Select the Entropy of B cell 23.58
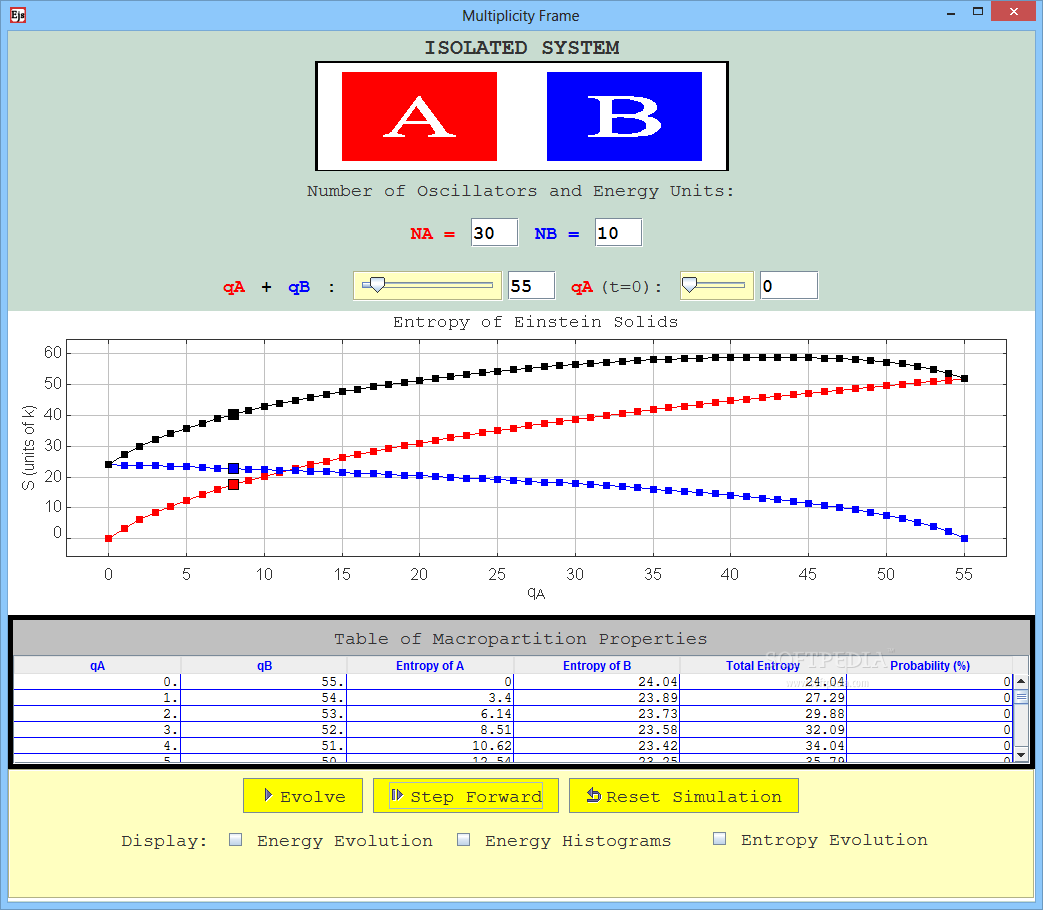 pyautogui.click(x=597, y=730)
